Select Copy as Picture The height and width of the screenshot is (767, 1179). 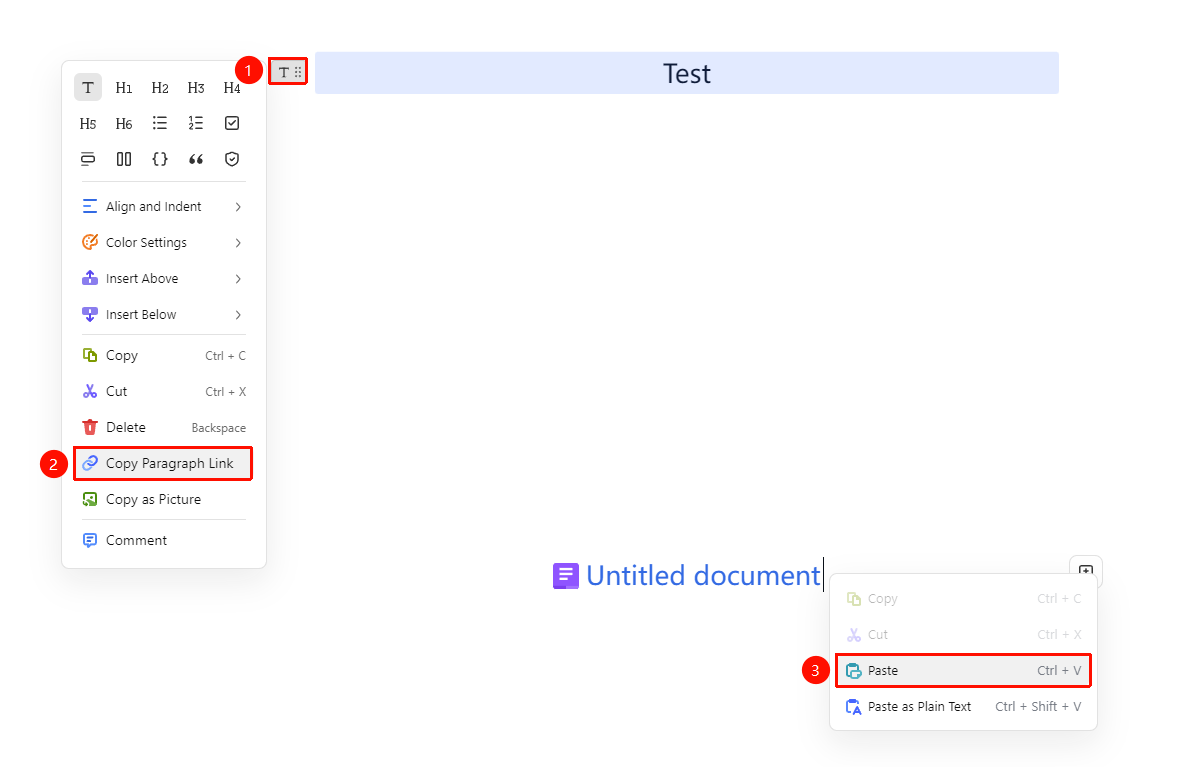163,500
